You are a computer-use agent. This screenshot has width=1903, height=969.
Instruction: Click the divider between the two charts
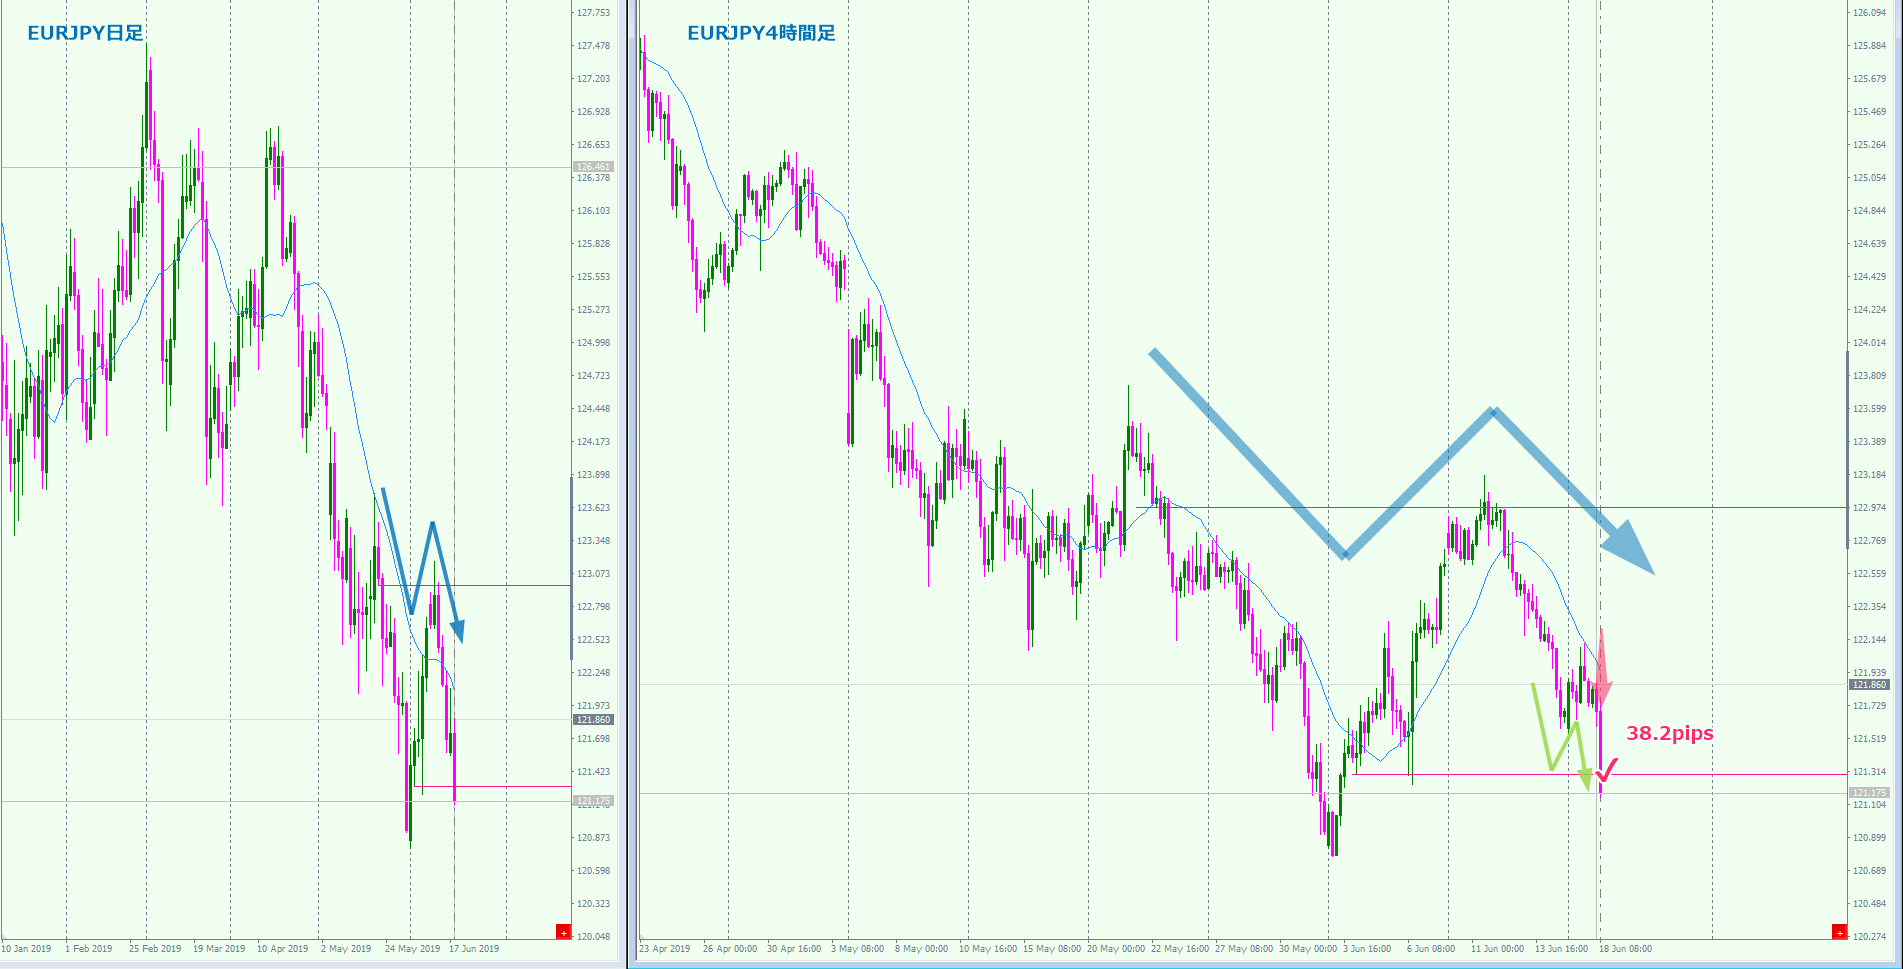(627, 480)
